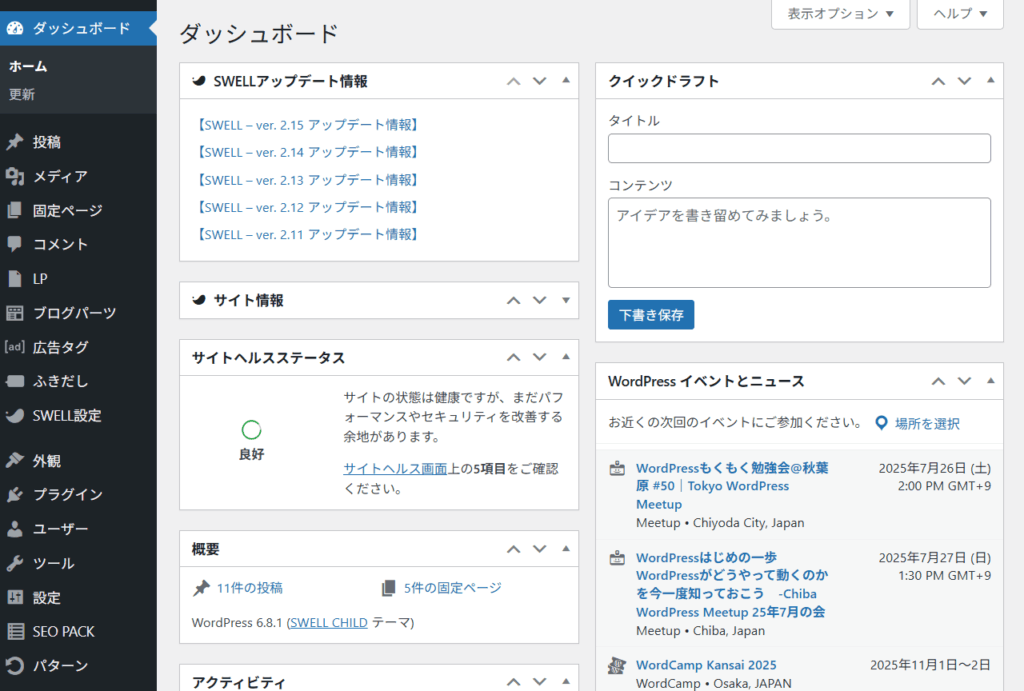The height and width of the screenshot is (691, 1024).
Task: Move サイトヘルスステータス panel down
Action: pos(539,357)
